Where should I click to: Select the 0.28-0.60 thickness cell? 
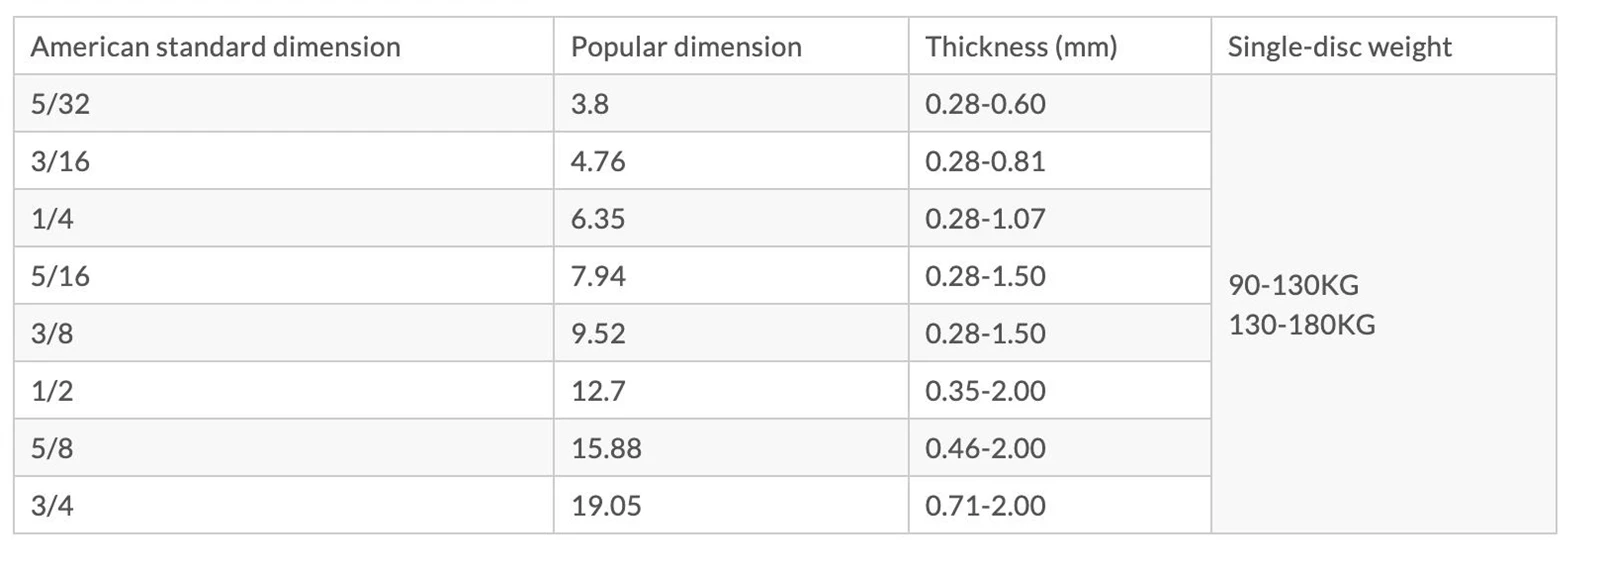[1059, 103]
